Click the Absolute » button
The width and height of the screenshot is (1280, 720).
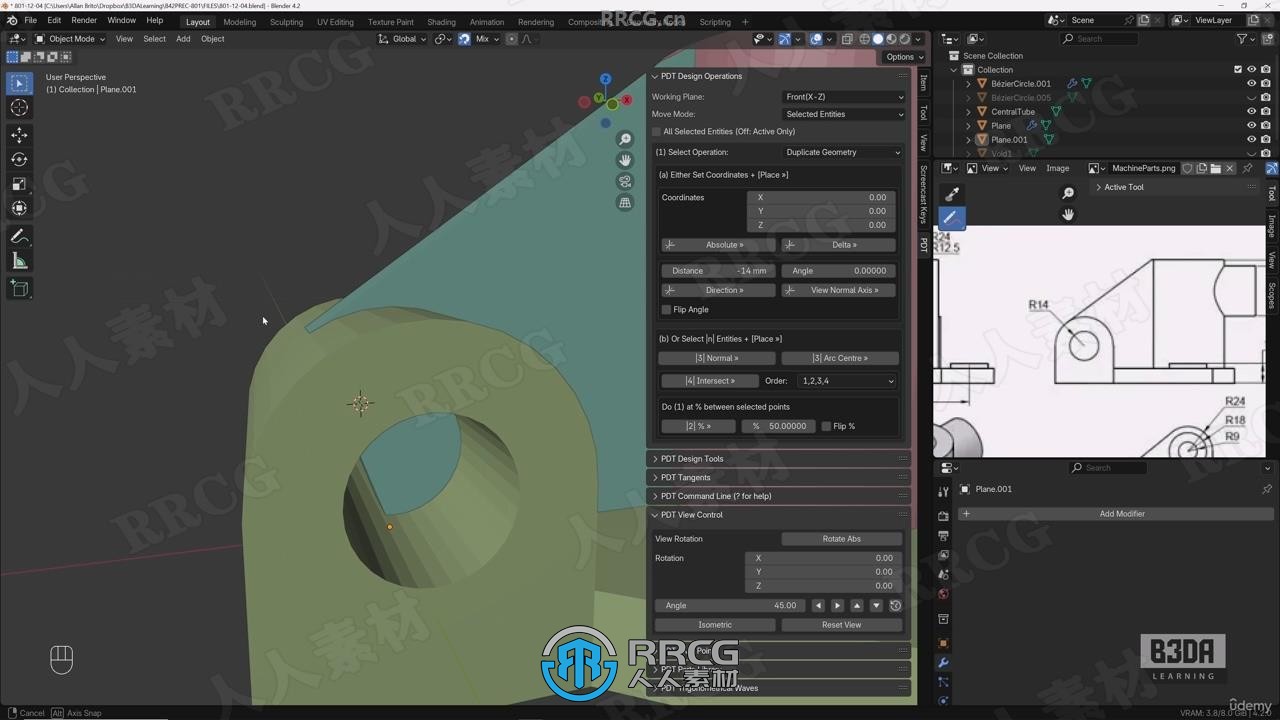tap(718, 245)
